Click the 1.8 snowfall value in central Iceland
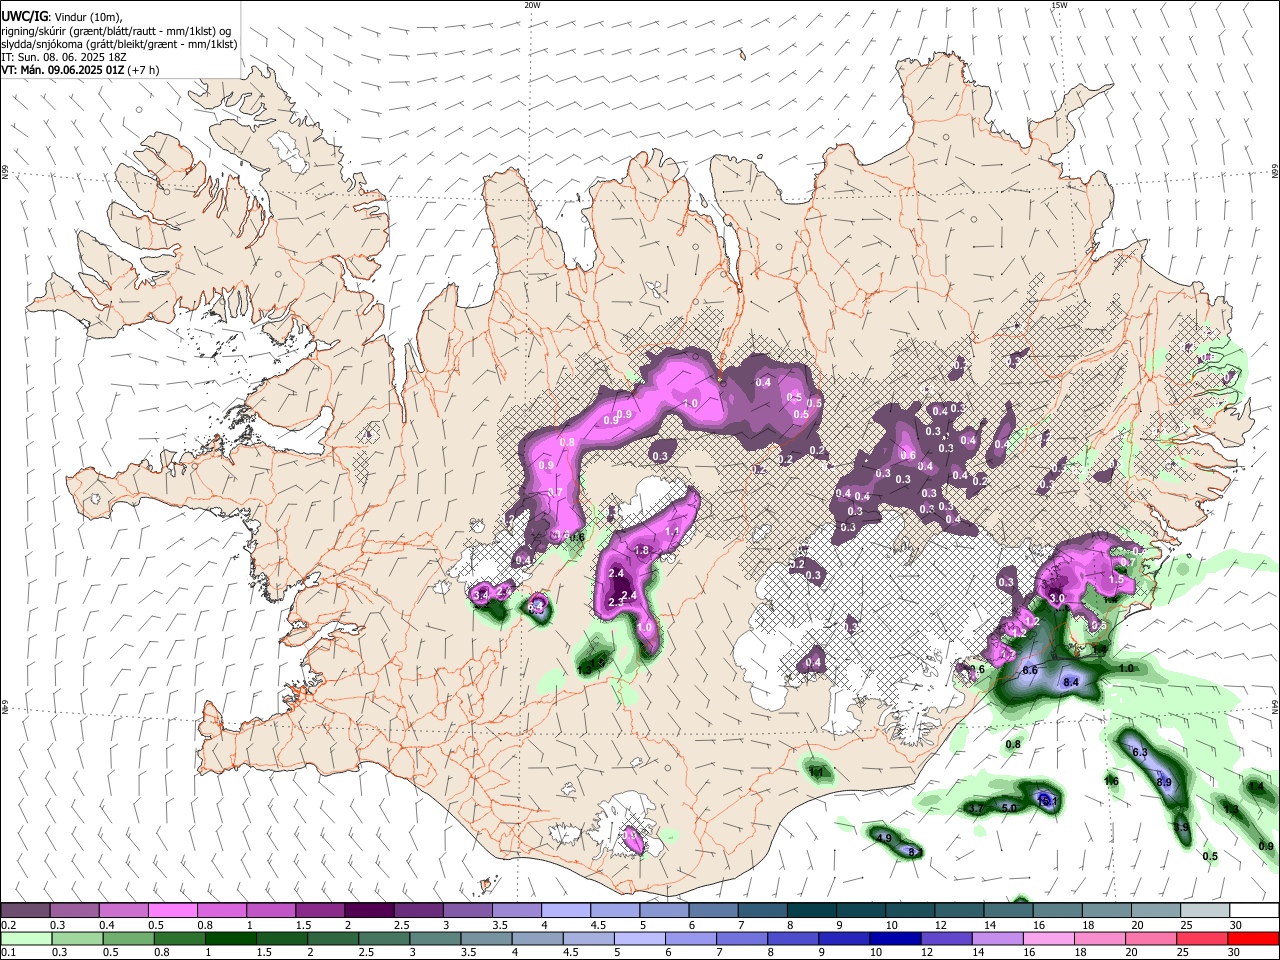The height and width of the screenshot is (960, 1280). (643, 551)
